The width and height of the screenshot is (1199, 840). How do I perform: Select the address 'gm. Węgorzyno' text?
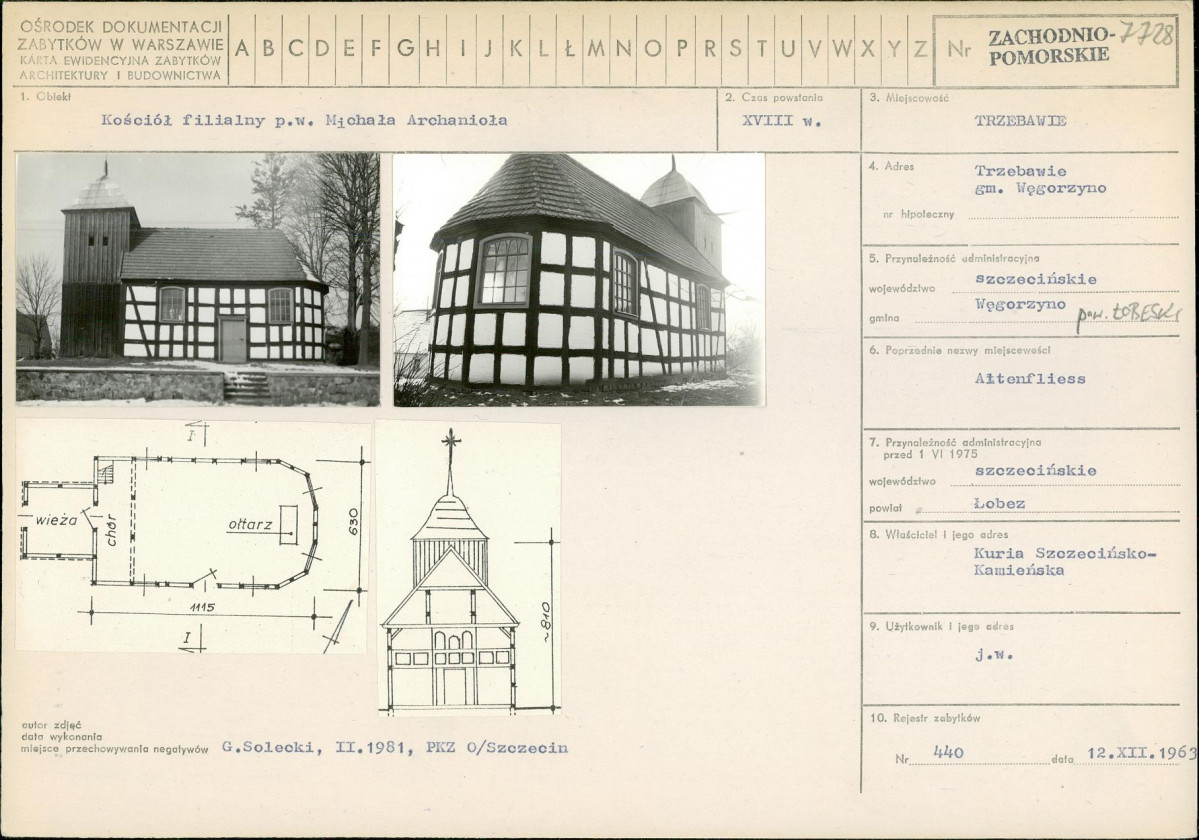1040,188
